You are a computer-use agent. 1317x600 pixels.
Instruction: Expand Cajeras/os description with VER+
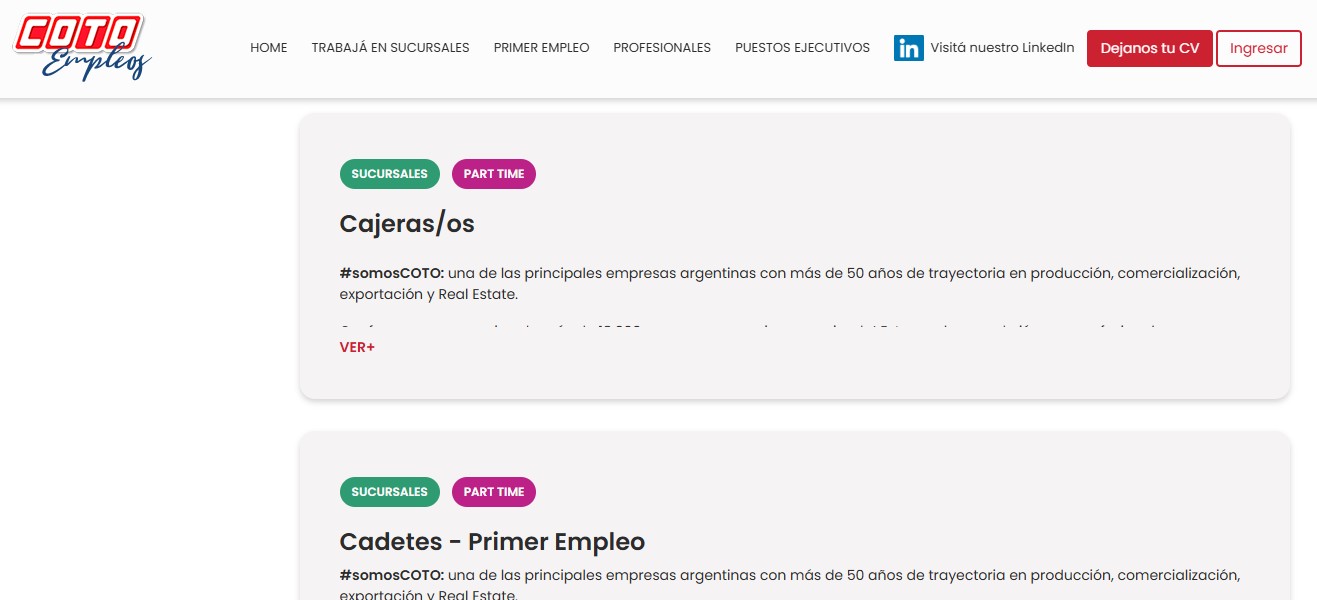click(x=357, y=347)
